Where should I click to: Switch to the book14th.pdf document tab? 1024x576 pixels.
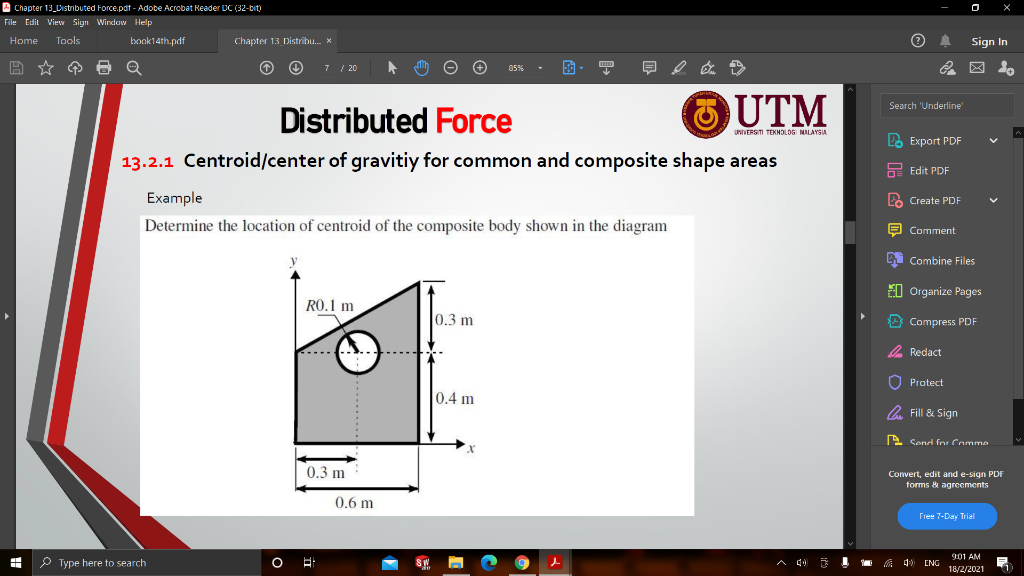coord(160,41)
